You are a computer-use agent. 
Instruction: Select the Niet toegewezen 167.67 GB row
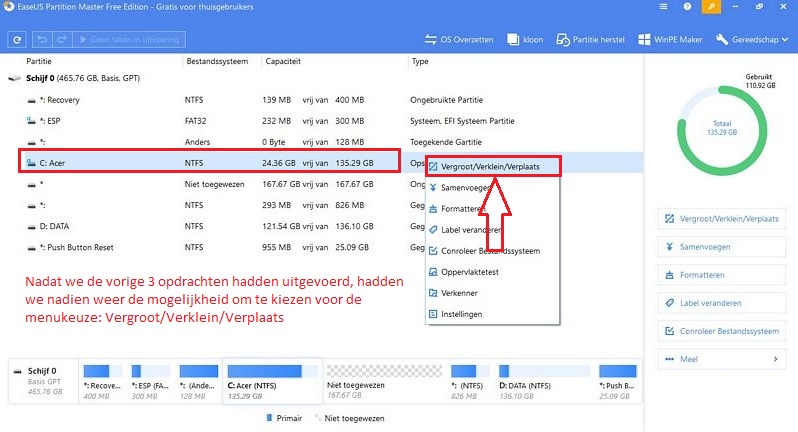tap(323, 184)
